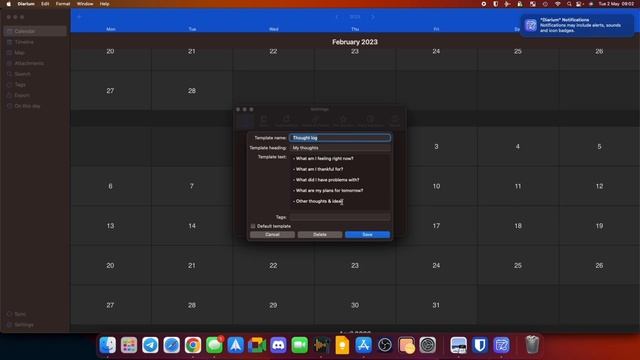This screenshot has height=360, width=640.
Task: Click the date and time in menu bar
Action: (x=616, y=4)
